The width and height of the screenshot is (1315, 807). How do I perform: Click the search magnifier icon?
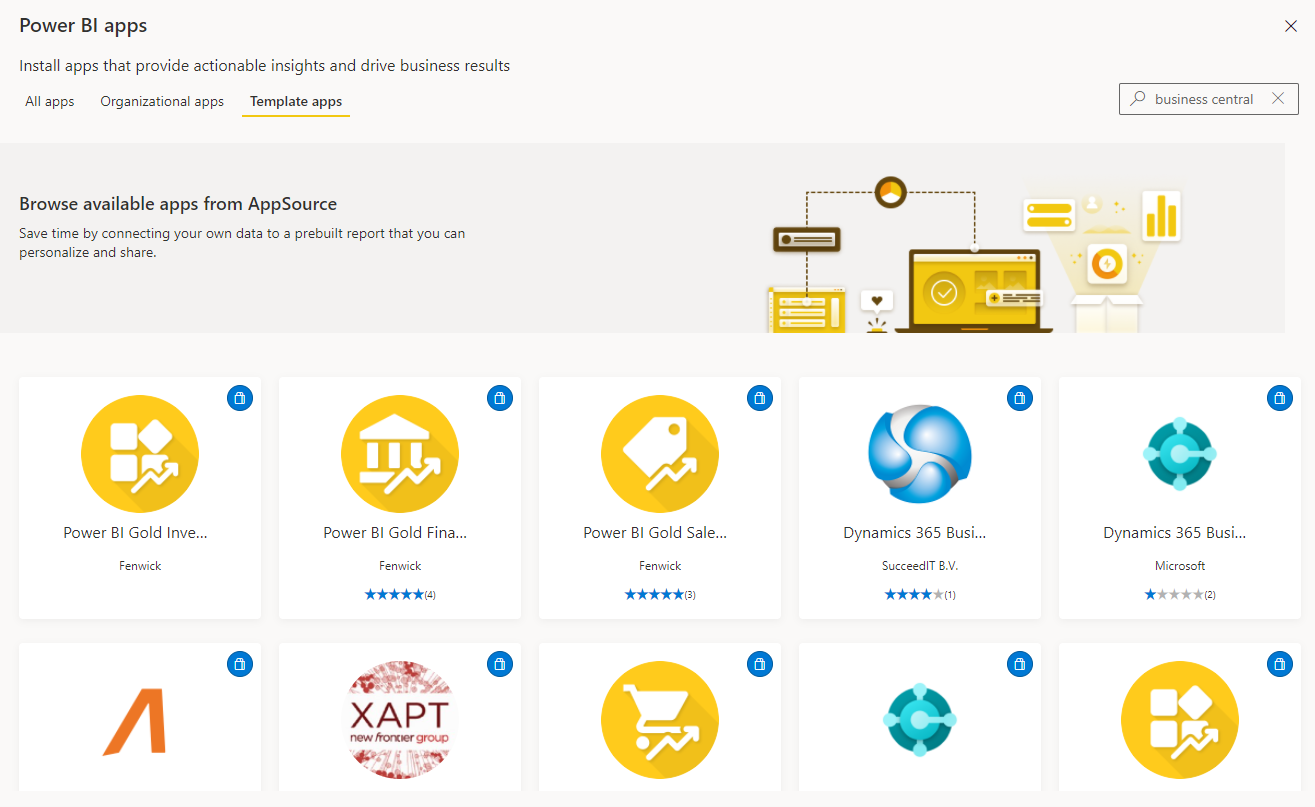pyautogui.click(x=1137, y=99)
